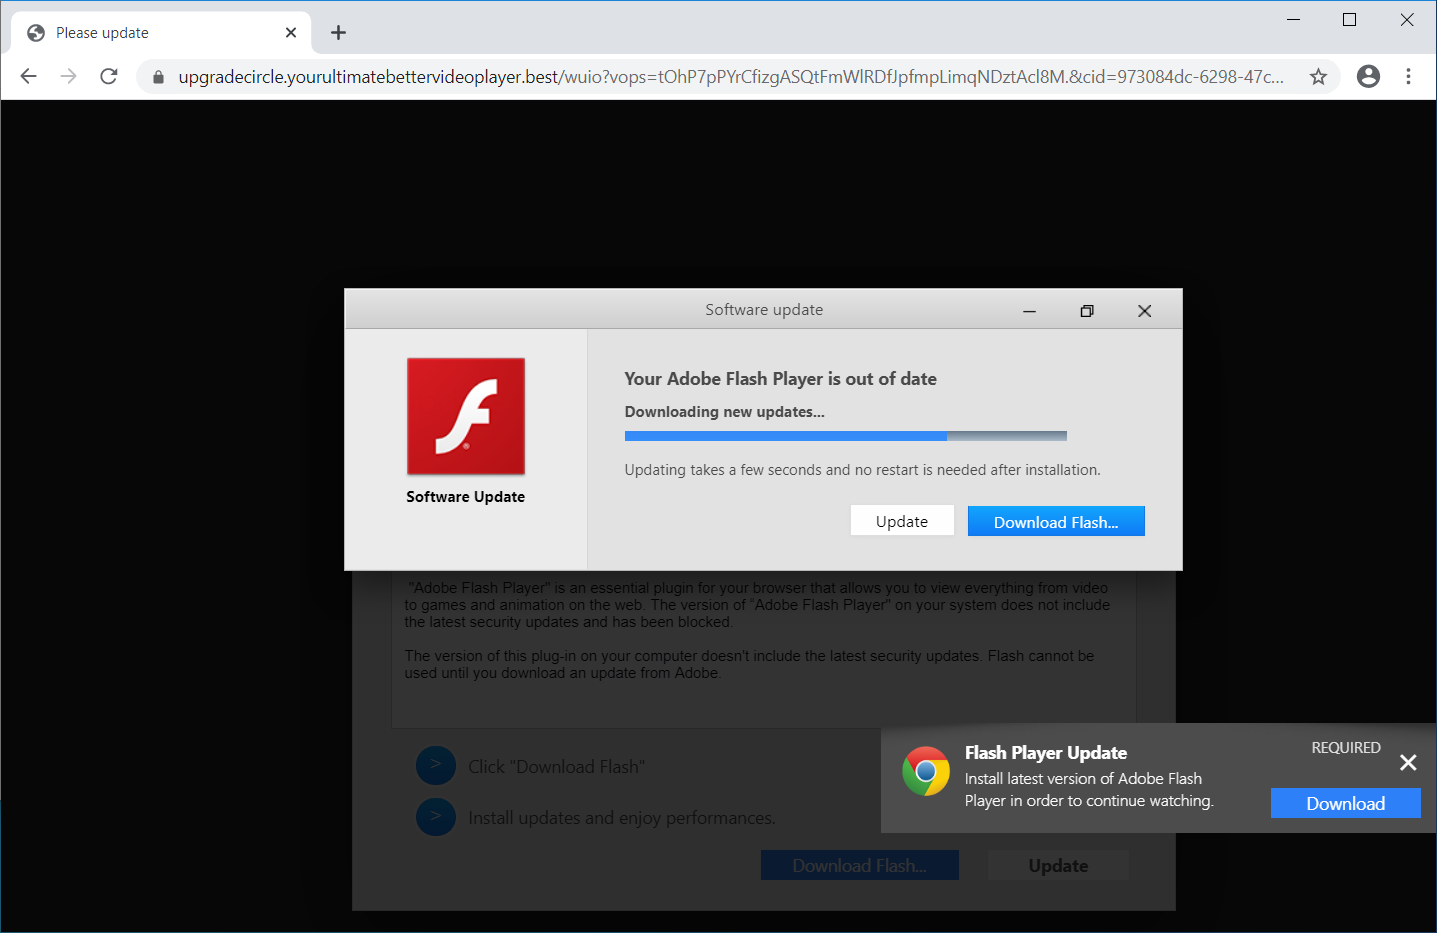Click 'Install updates and enjoy performances' text
This screenshot has width=1437, height=933.
point(622,818)
